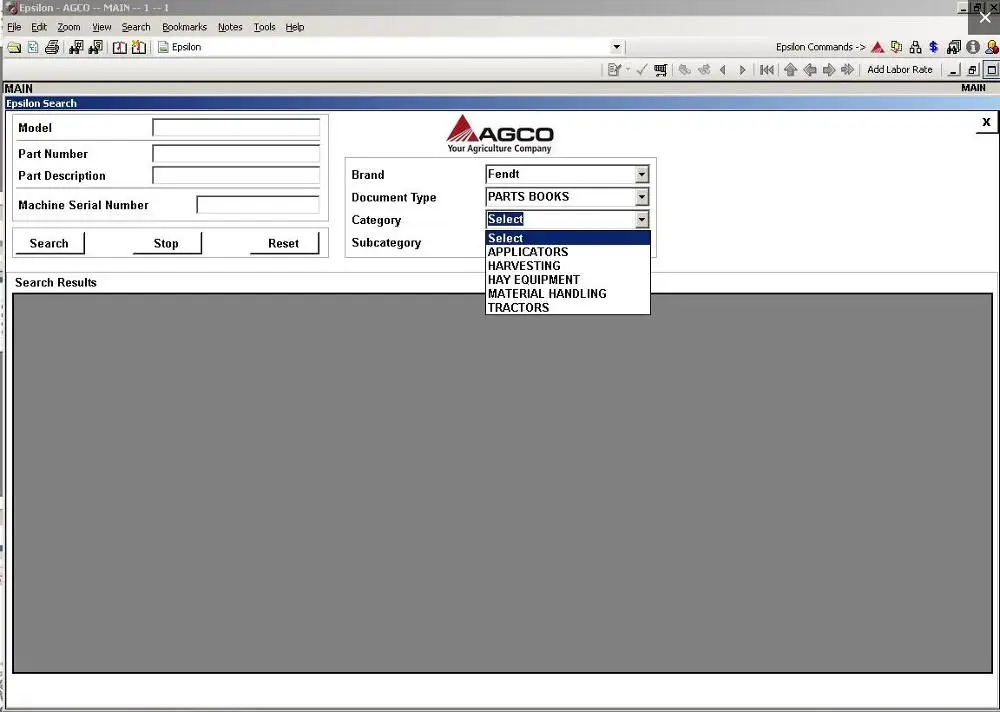The width and height of the screenshot is (1000, 712).
Task: Select HAY EQUIPMENT from the Category list
Action: click(x=568, y=280)
